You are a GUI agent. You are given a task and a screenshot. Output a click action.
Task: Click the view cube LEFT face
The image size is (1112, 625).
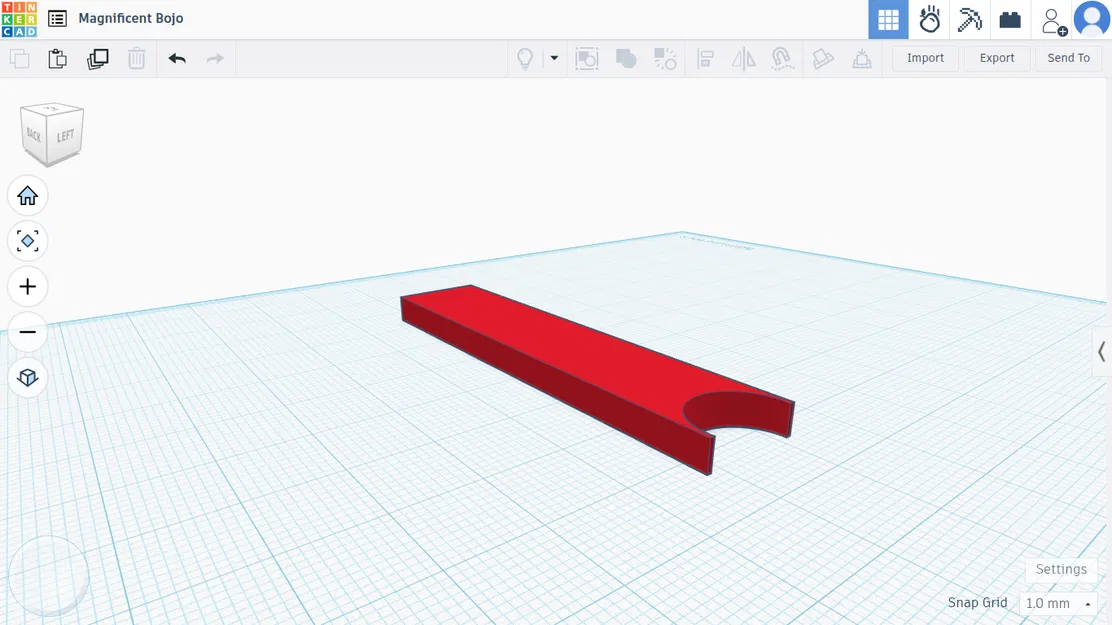point(65,135)
